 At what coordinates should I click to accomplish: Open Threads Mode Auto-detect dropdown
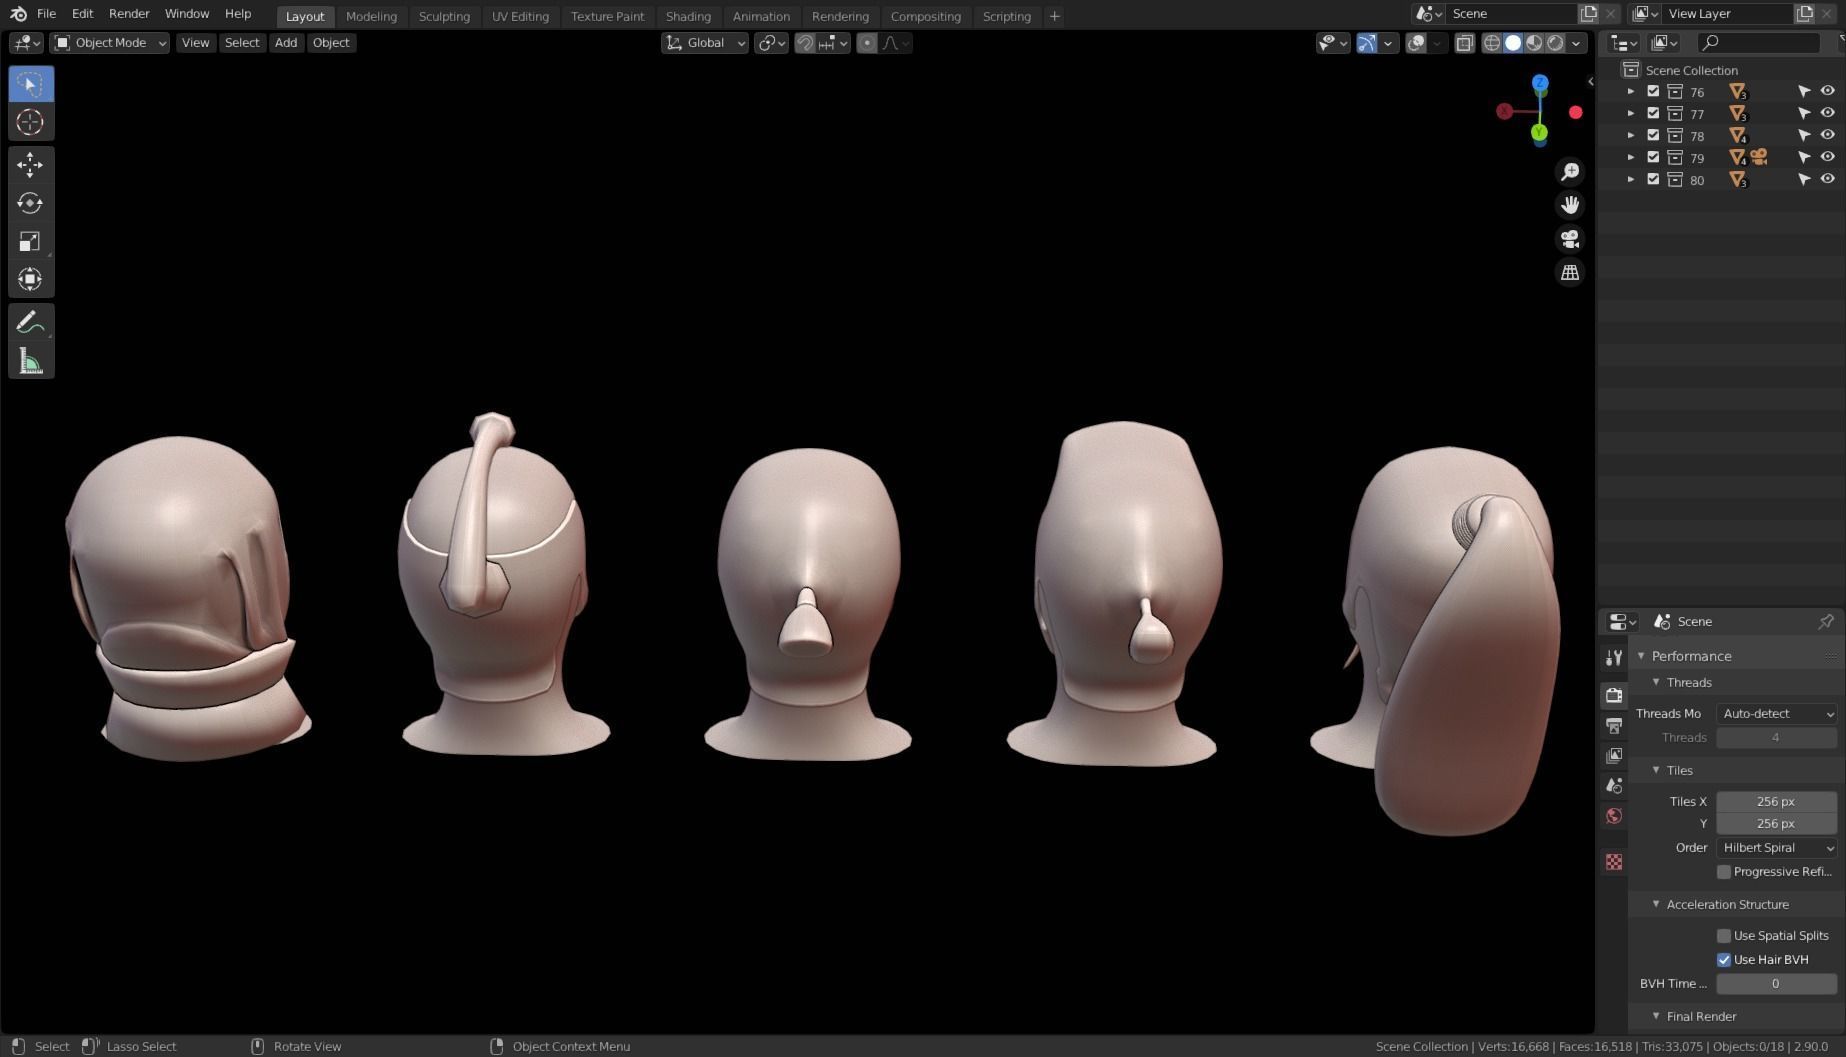coord(1776,714)
